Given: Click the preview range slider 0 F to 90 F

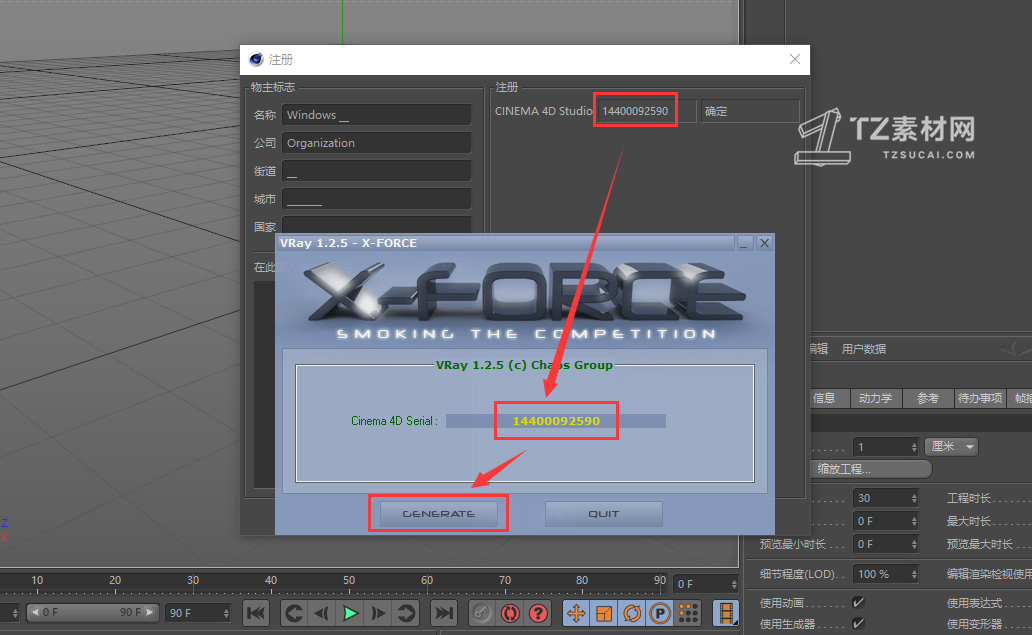Looking at the screenshot, I should click(x=92, y=612).
